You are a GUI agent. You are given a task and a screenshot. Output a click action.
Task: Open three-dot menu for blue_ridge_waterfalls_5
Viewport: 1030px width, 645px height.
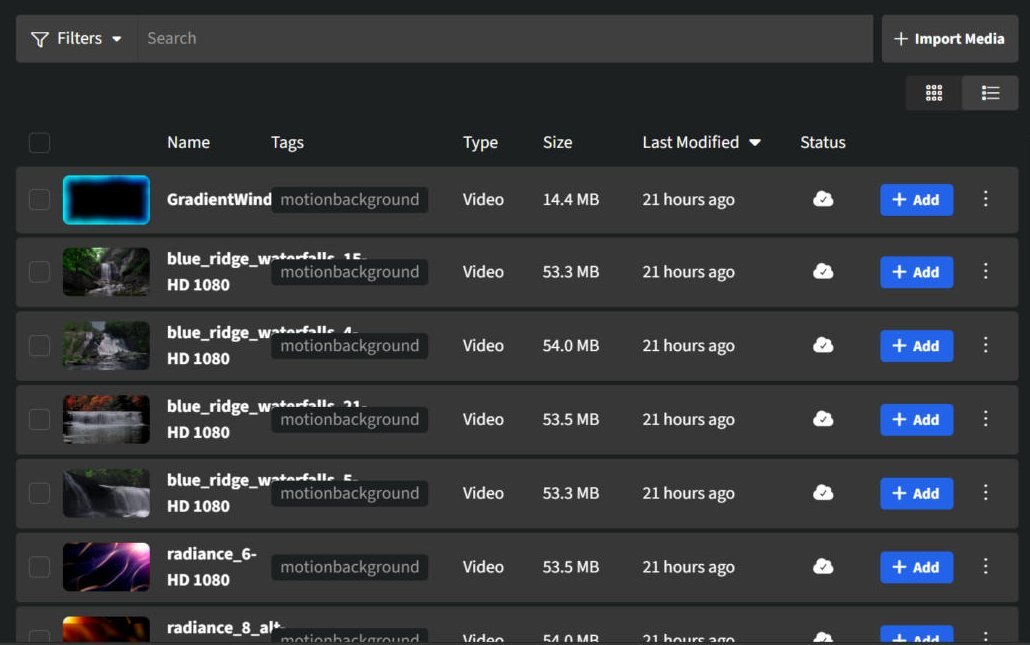tap(985, 493)
